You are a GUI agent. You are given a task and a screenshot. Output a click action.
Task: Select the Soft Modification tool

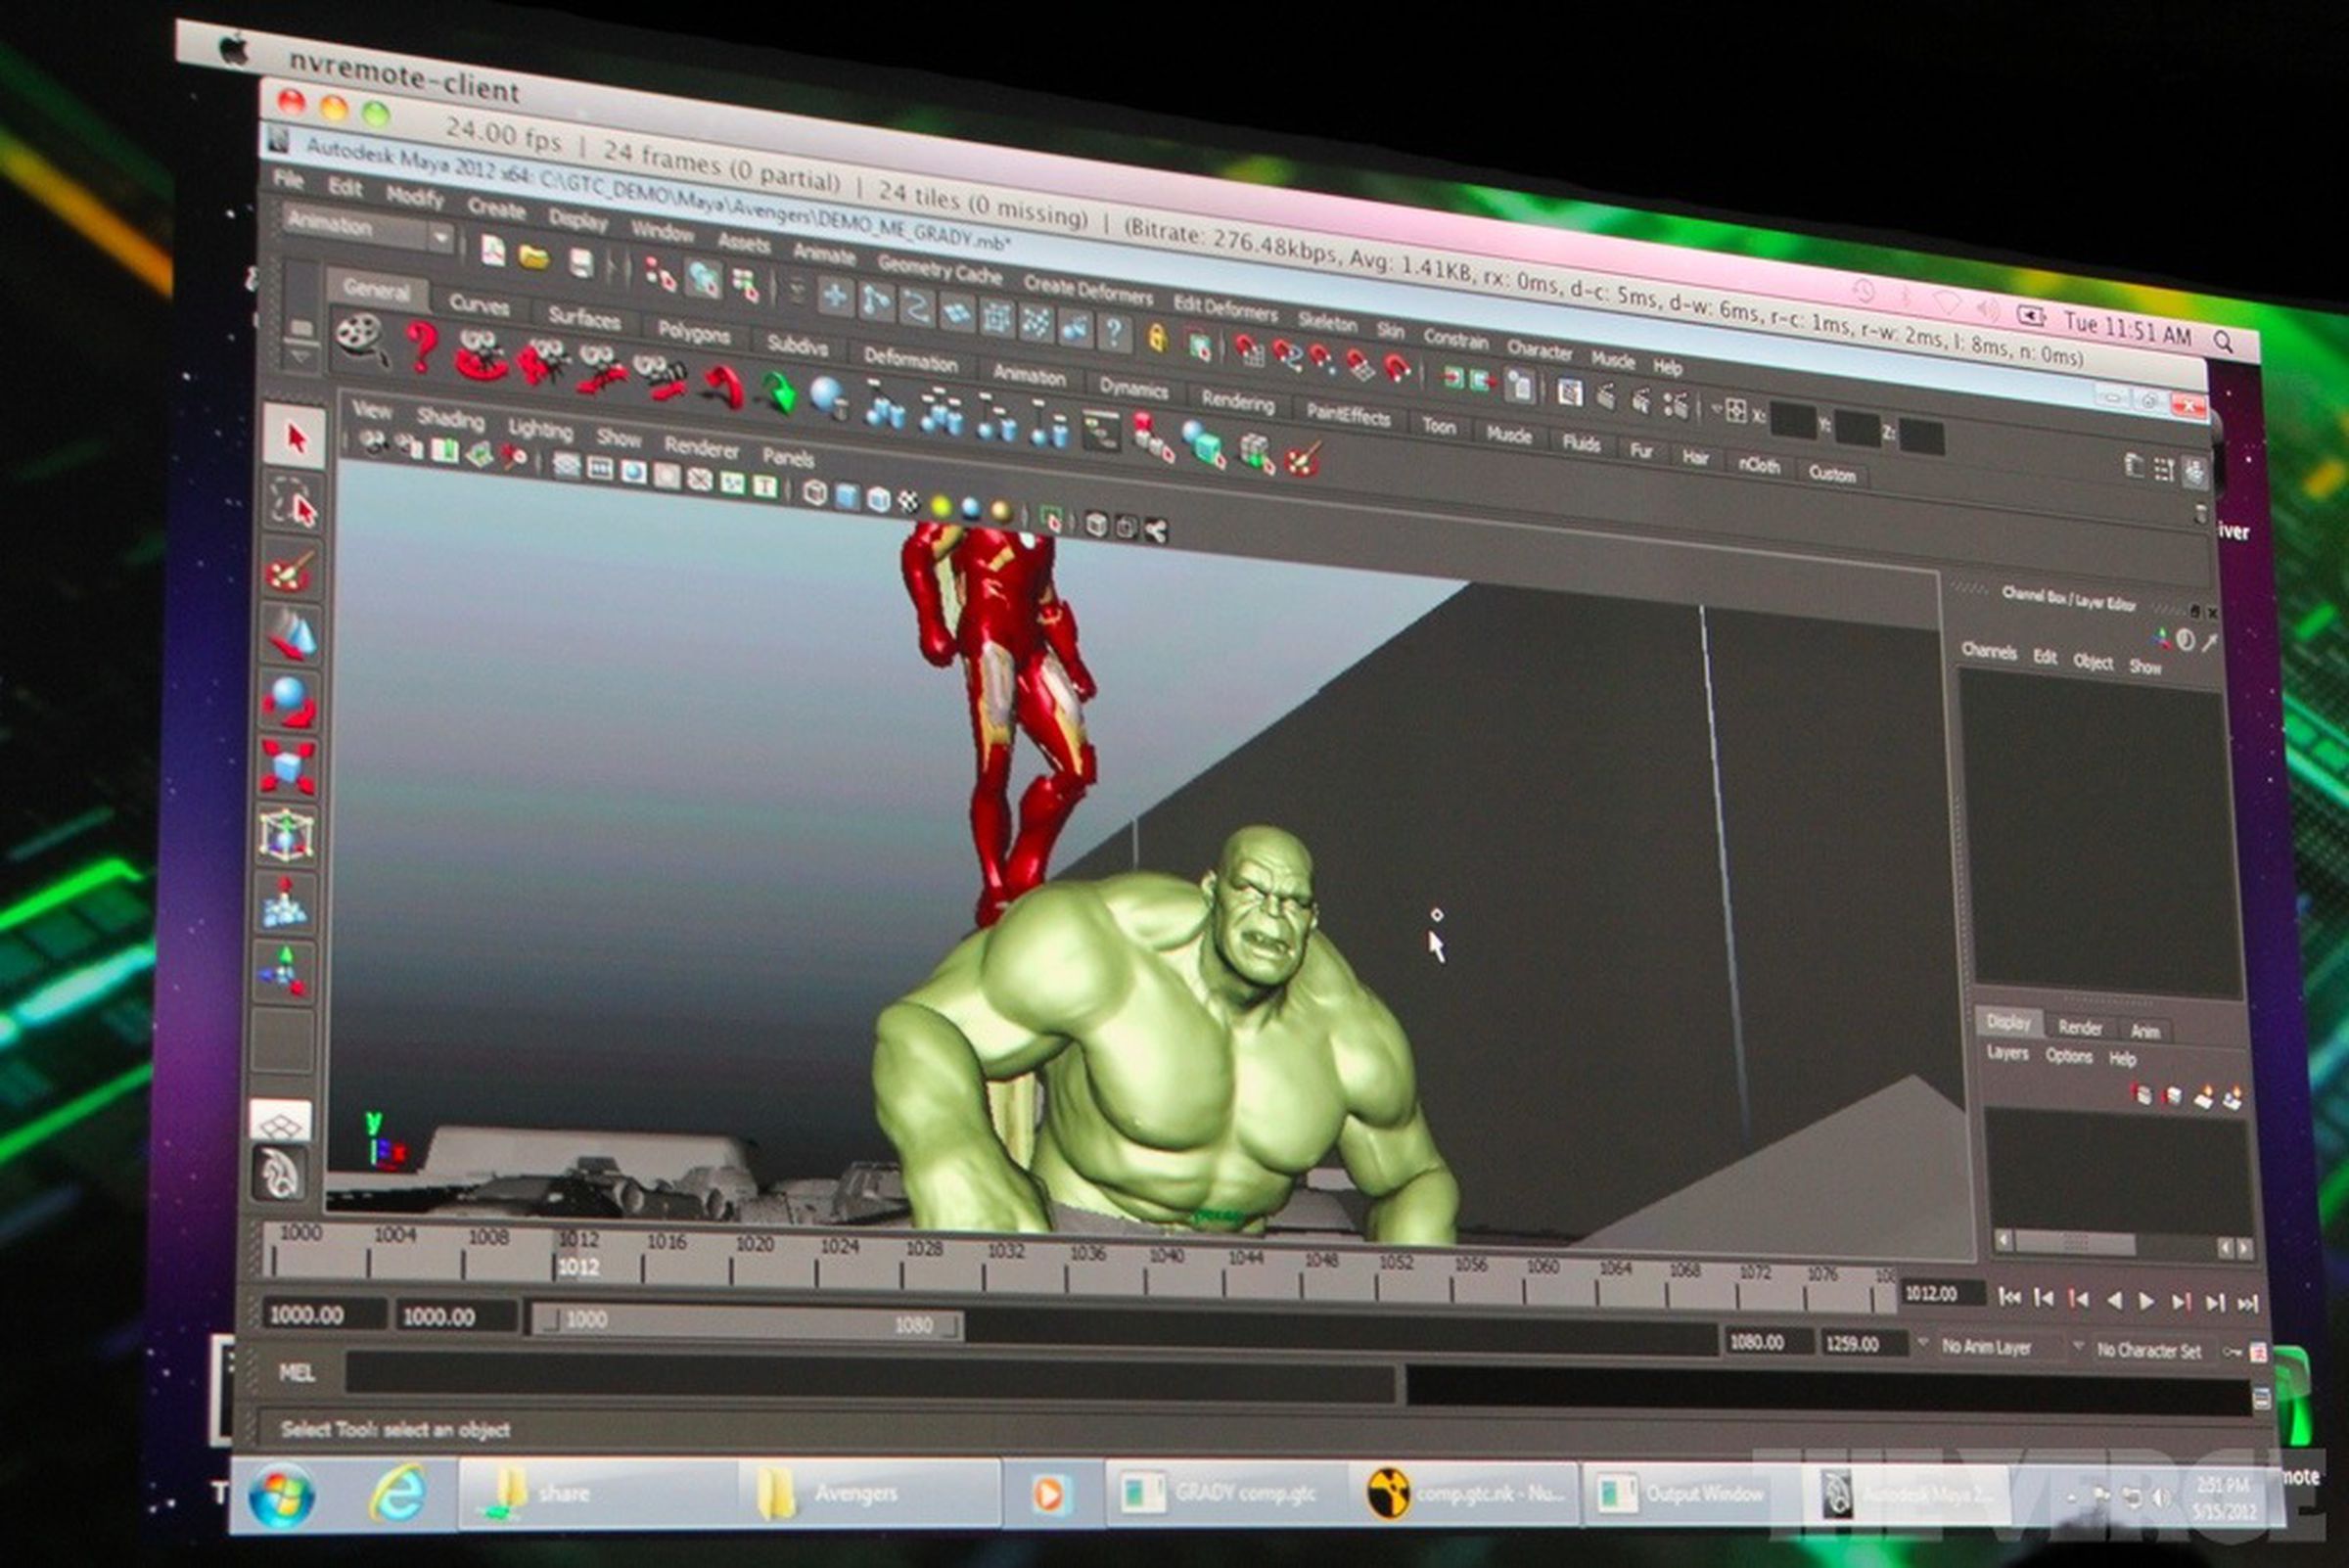[286, 902]
